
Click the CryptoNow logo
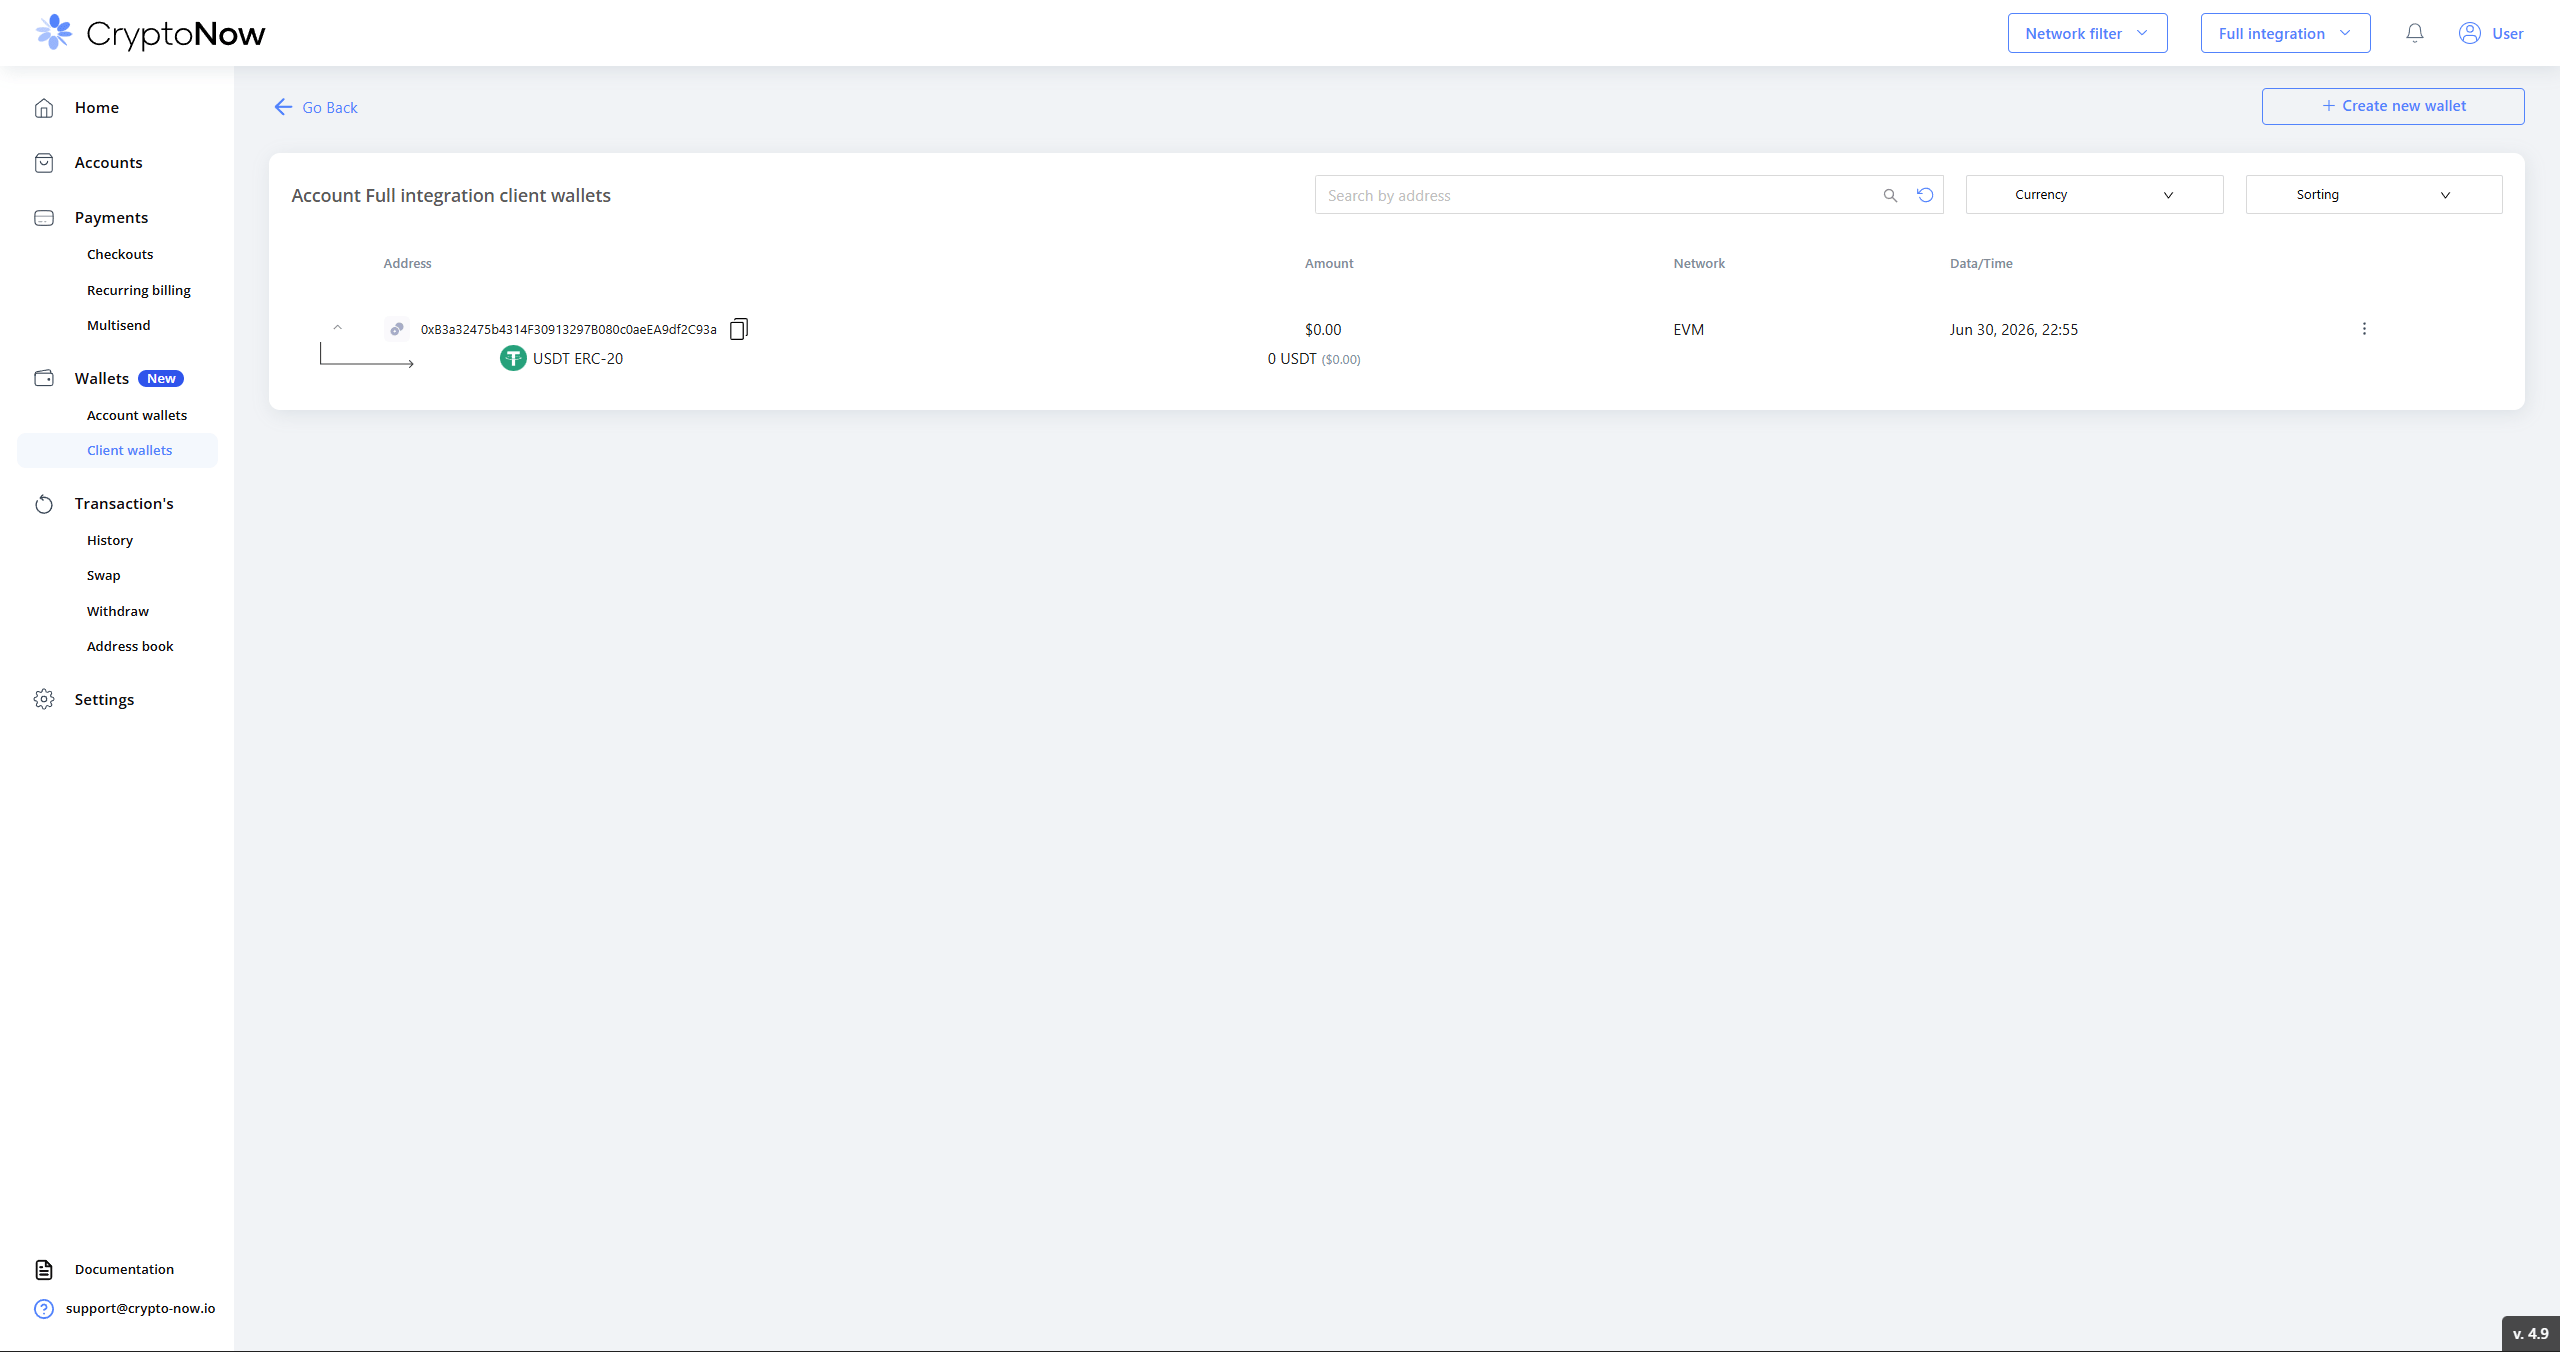pos(150,33)
